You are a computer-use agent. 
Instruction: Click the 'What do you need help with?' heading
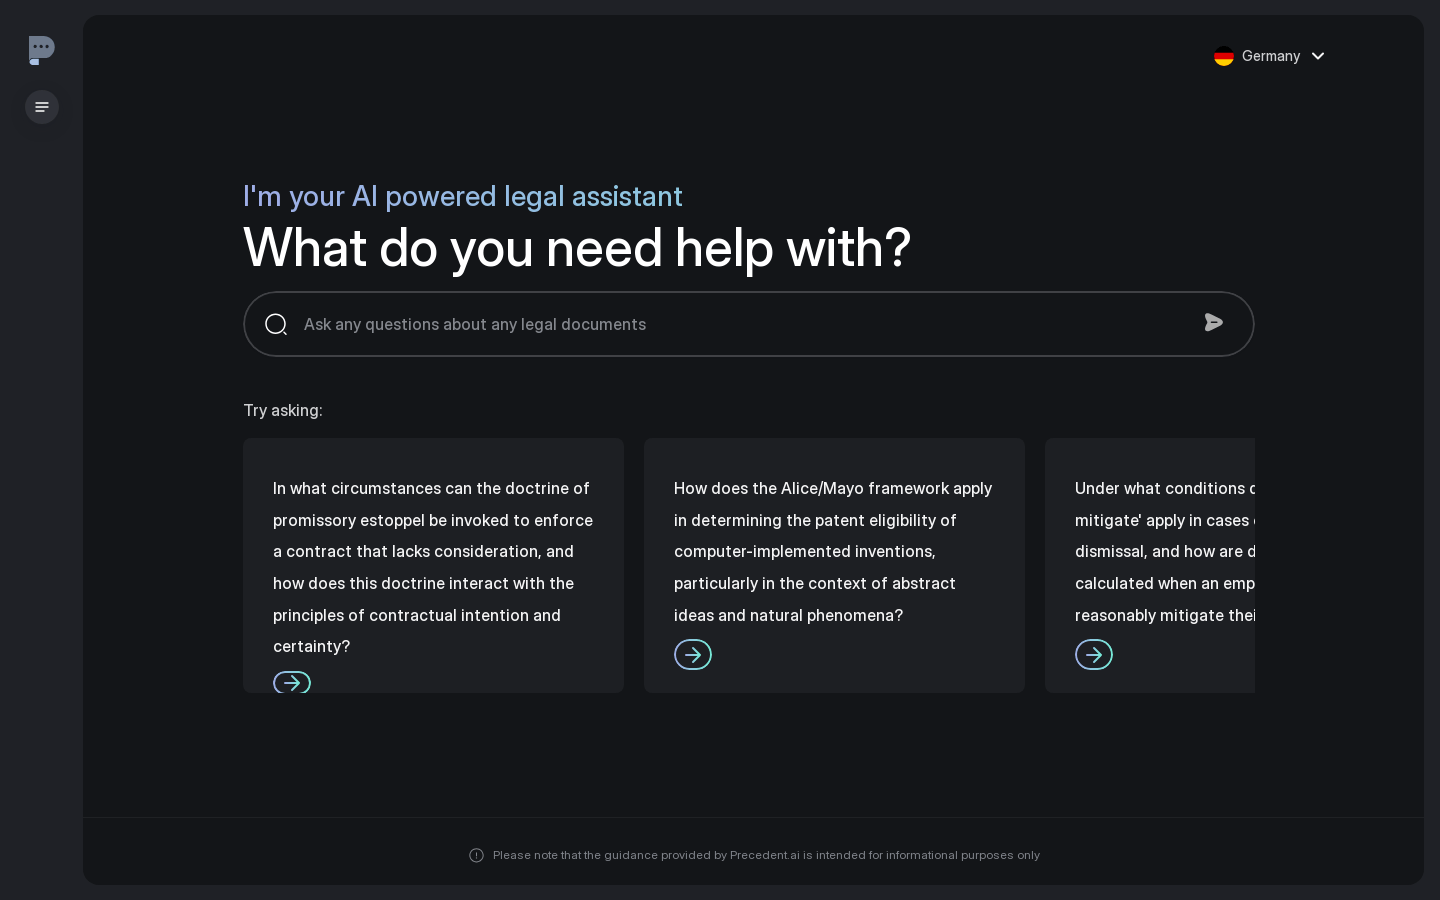click(577, 247)
